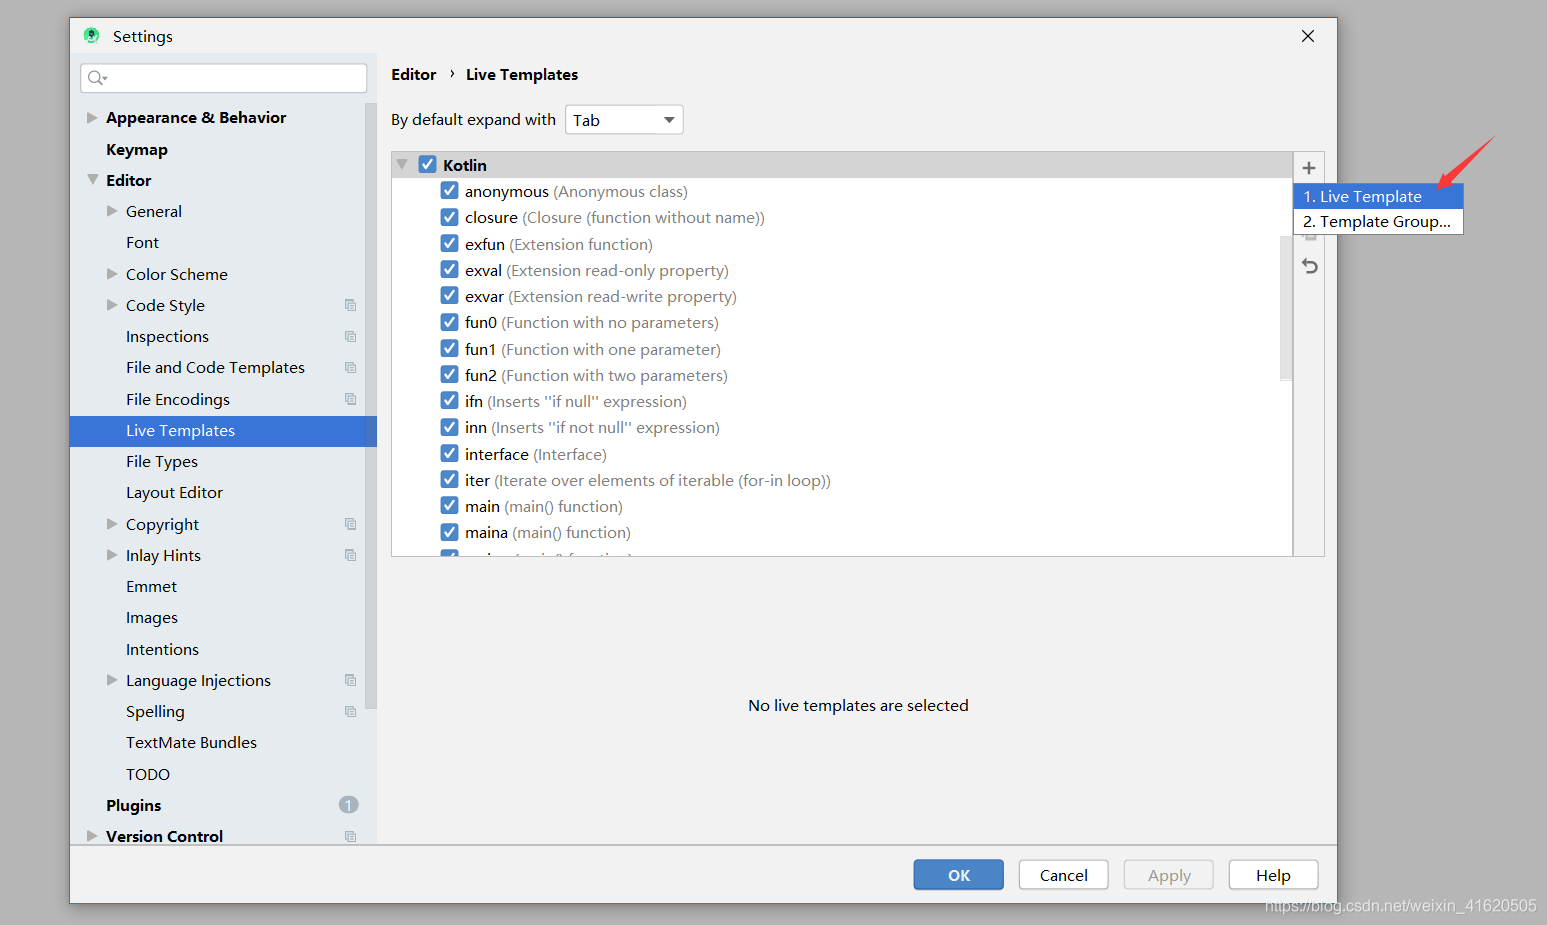Choose '2. Template Group...' from popup
Viewport: 1547px width, 925px height.
click(x=1378, y=221)
